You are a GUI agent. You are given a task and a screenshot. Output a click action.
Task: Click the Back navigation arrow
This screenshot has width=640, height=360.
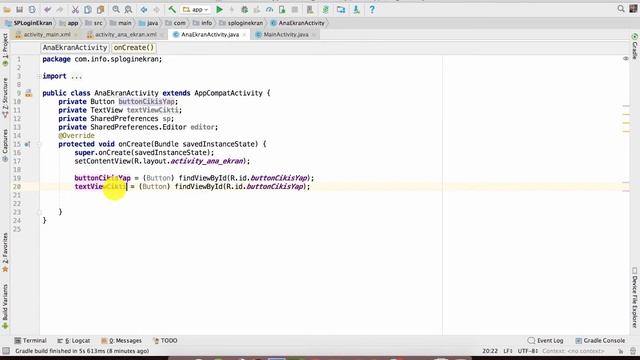144,9
